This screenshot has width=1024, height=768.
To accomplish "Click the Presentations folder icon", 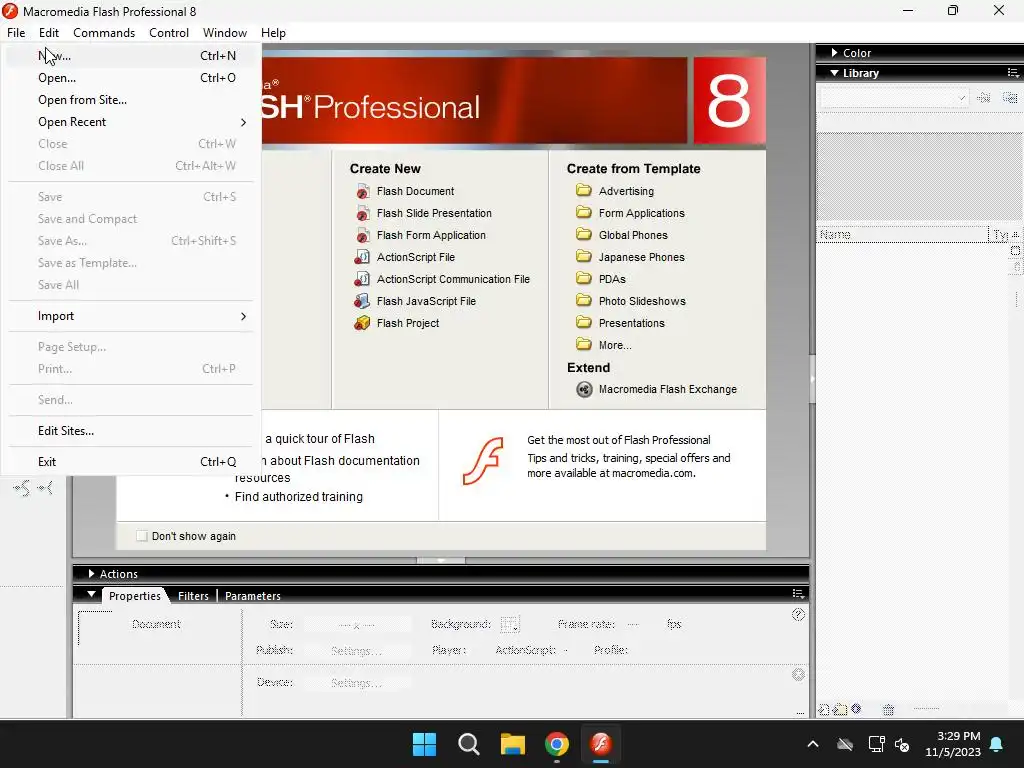I will (584, 323).
